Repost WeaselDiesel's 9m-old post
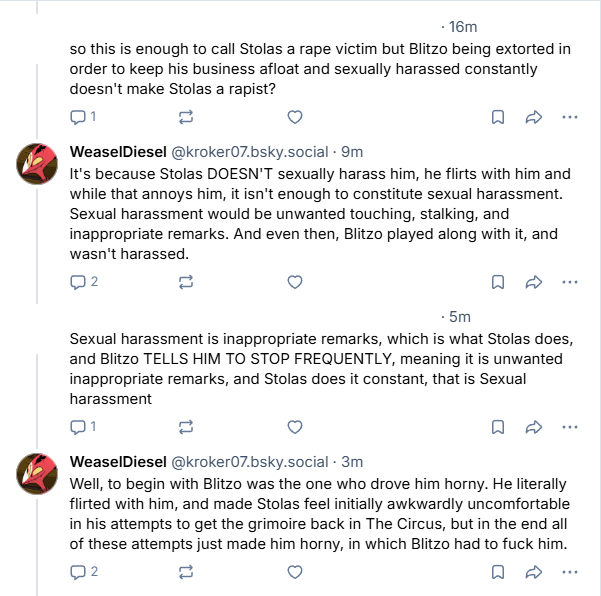This screenshot has height=596, width=601. coord(185,282)
